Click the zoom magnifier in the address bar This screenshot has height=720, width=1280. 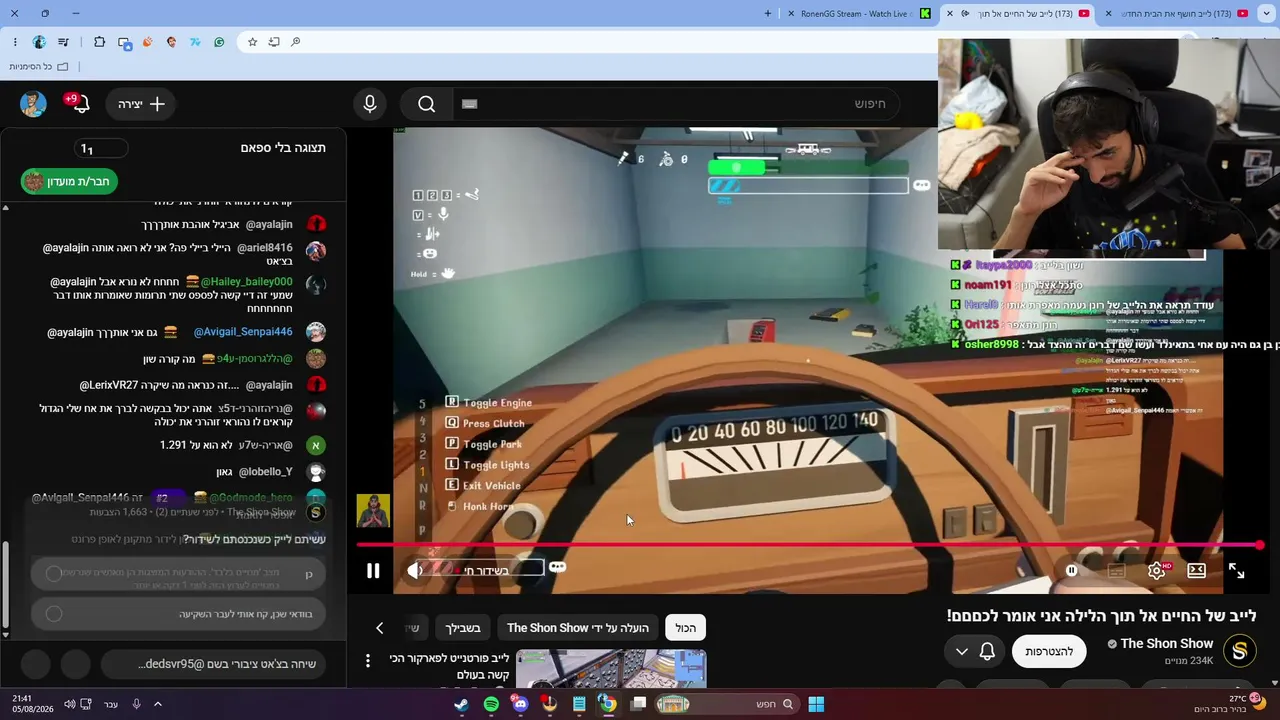295,42
